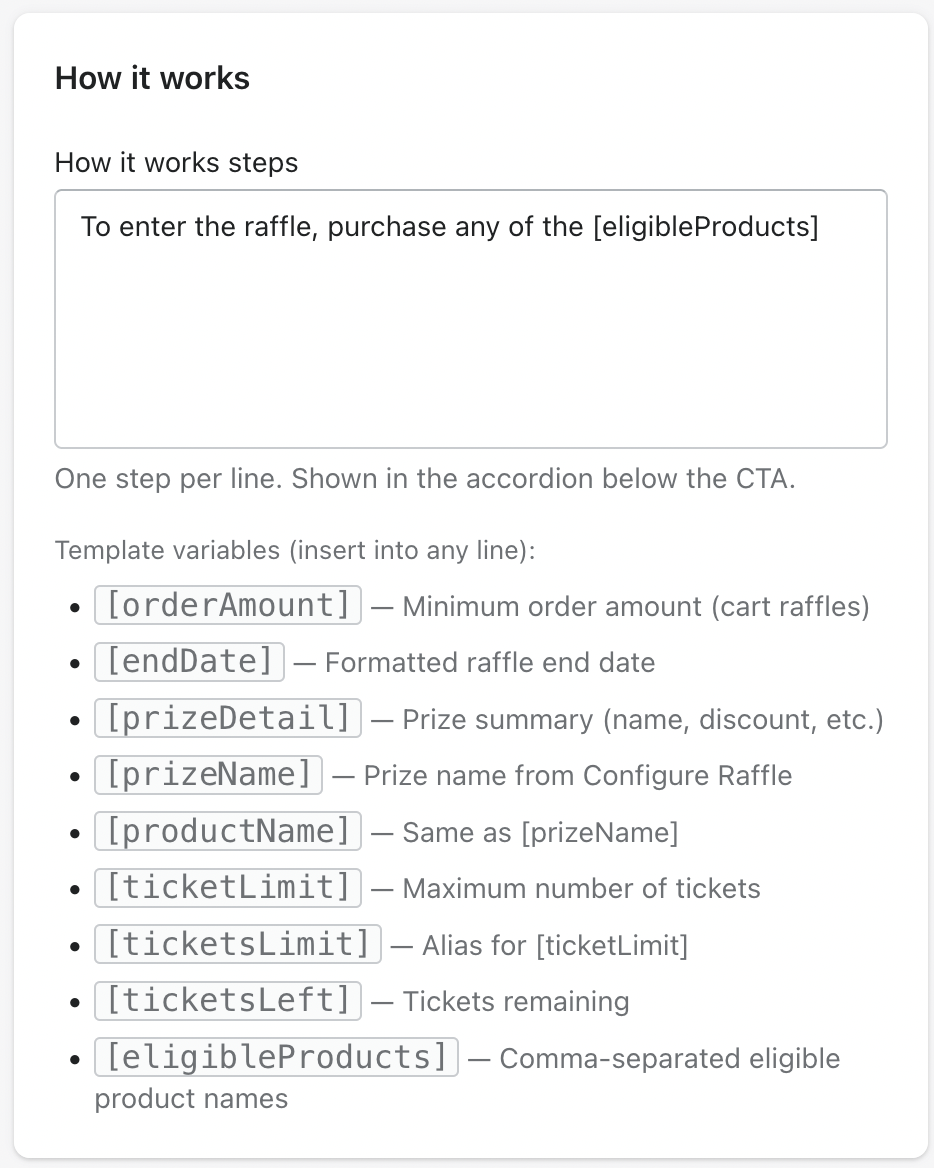Screen dimensions: 934x1168
Task: Click the 'Formatted raffle end date' description
Action: (490, 662)
